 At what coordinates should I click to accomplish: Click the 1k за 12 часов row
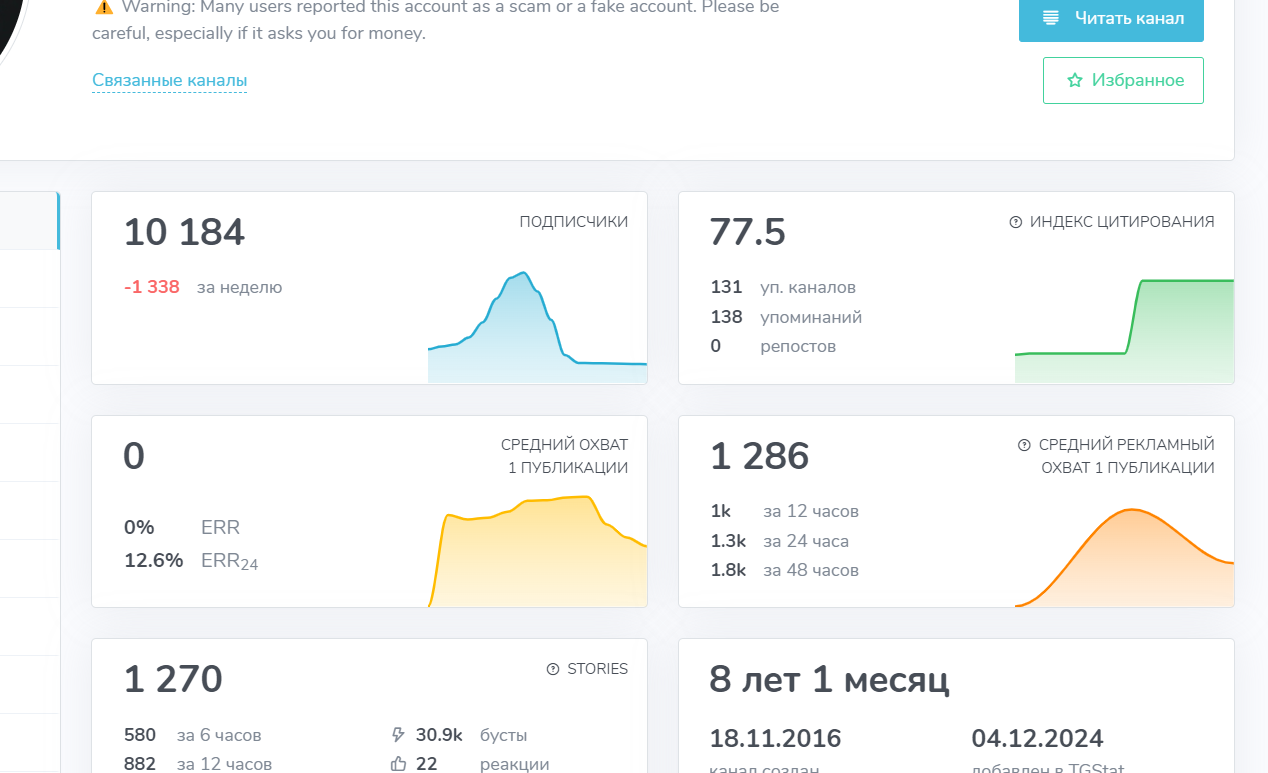click(x=785, y=511)
